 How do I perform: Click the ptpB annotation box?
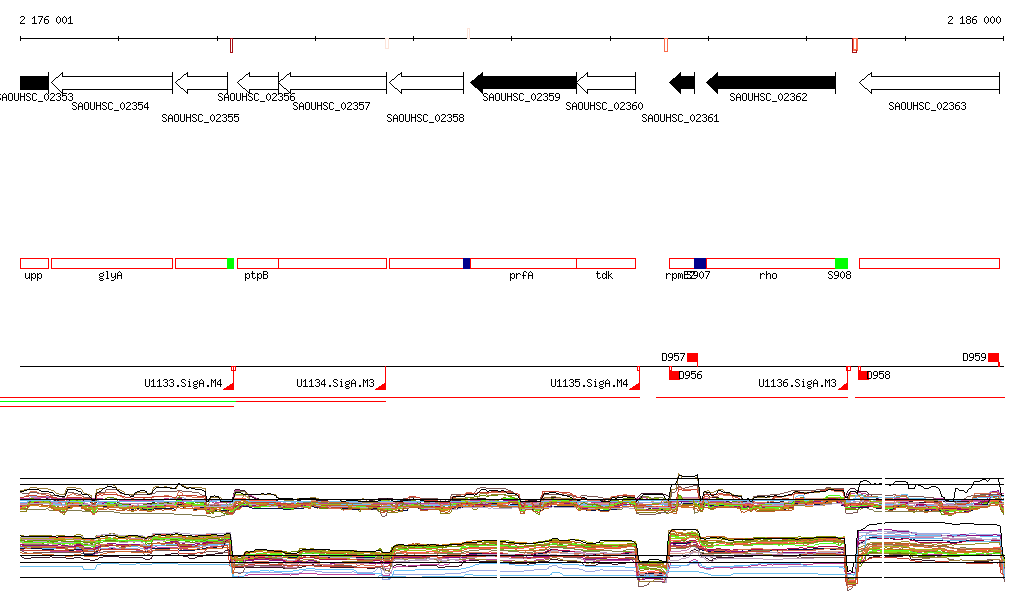tap(258, 264)
